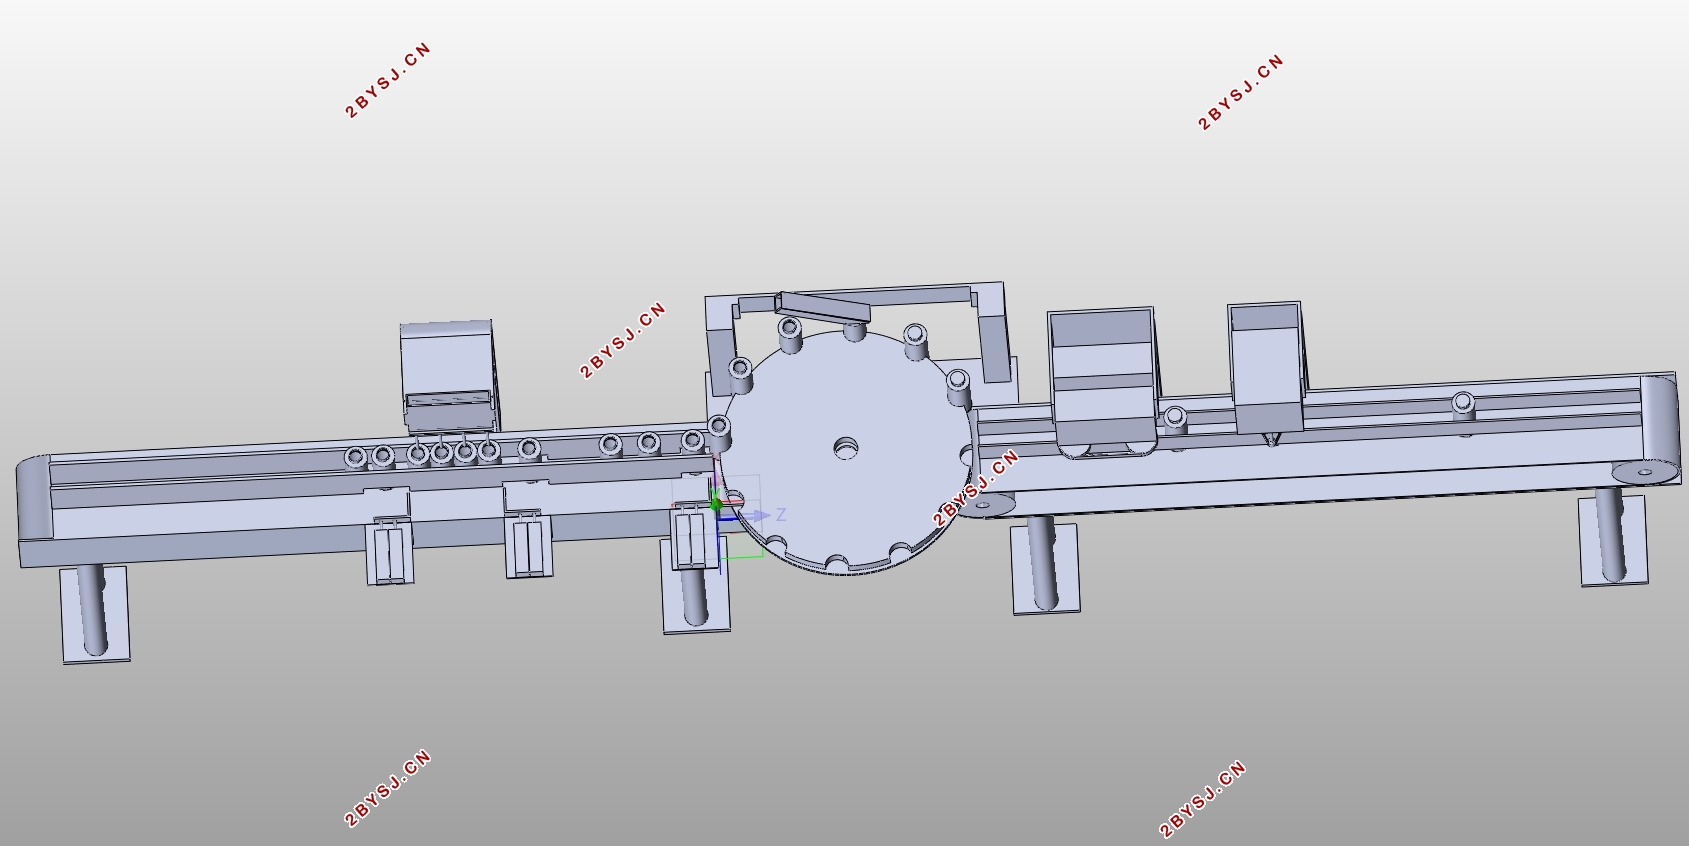The width and height of the screenshot is (1689, 846).
Task: Pick the far-right support leg of the right conveyor
Action: click(1612, 537)
